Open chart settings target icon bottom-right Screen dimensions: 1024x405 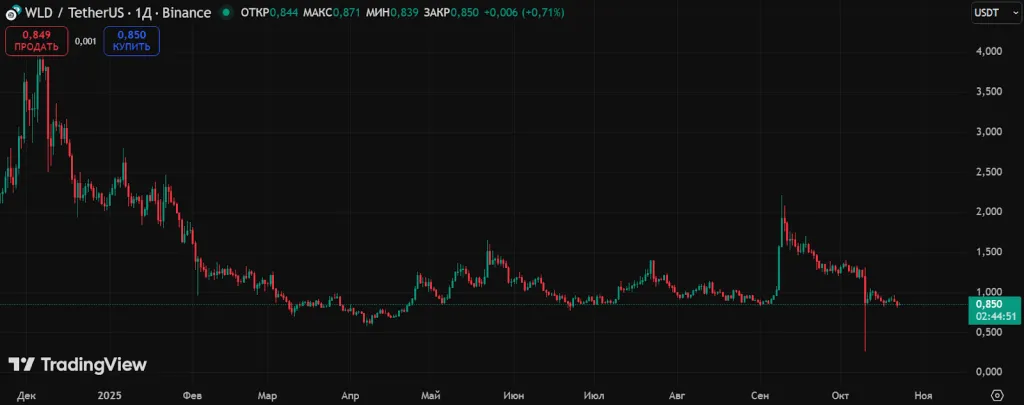(996, 394)
